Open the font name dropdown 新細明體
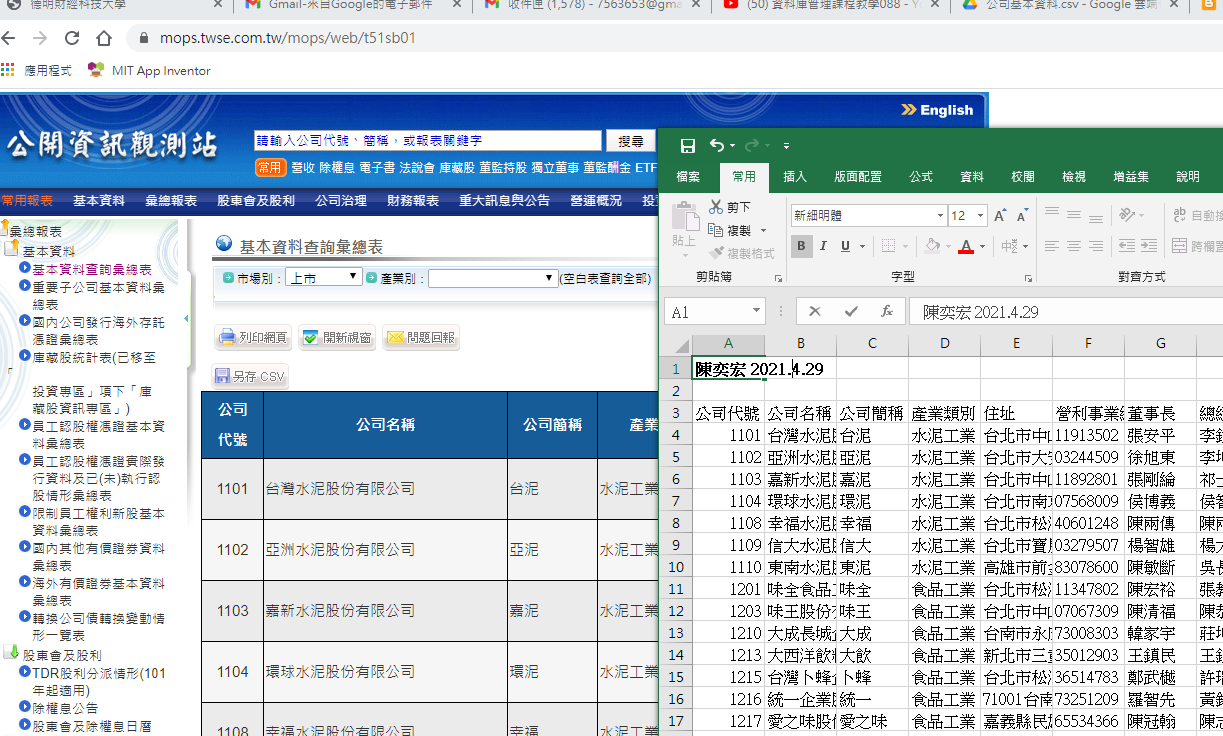 [x=940, y=216]
